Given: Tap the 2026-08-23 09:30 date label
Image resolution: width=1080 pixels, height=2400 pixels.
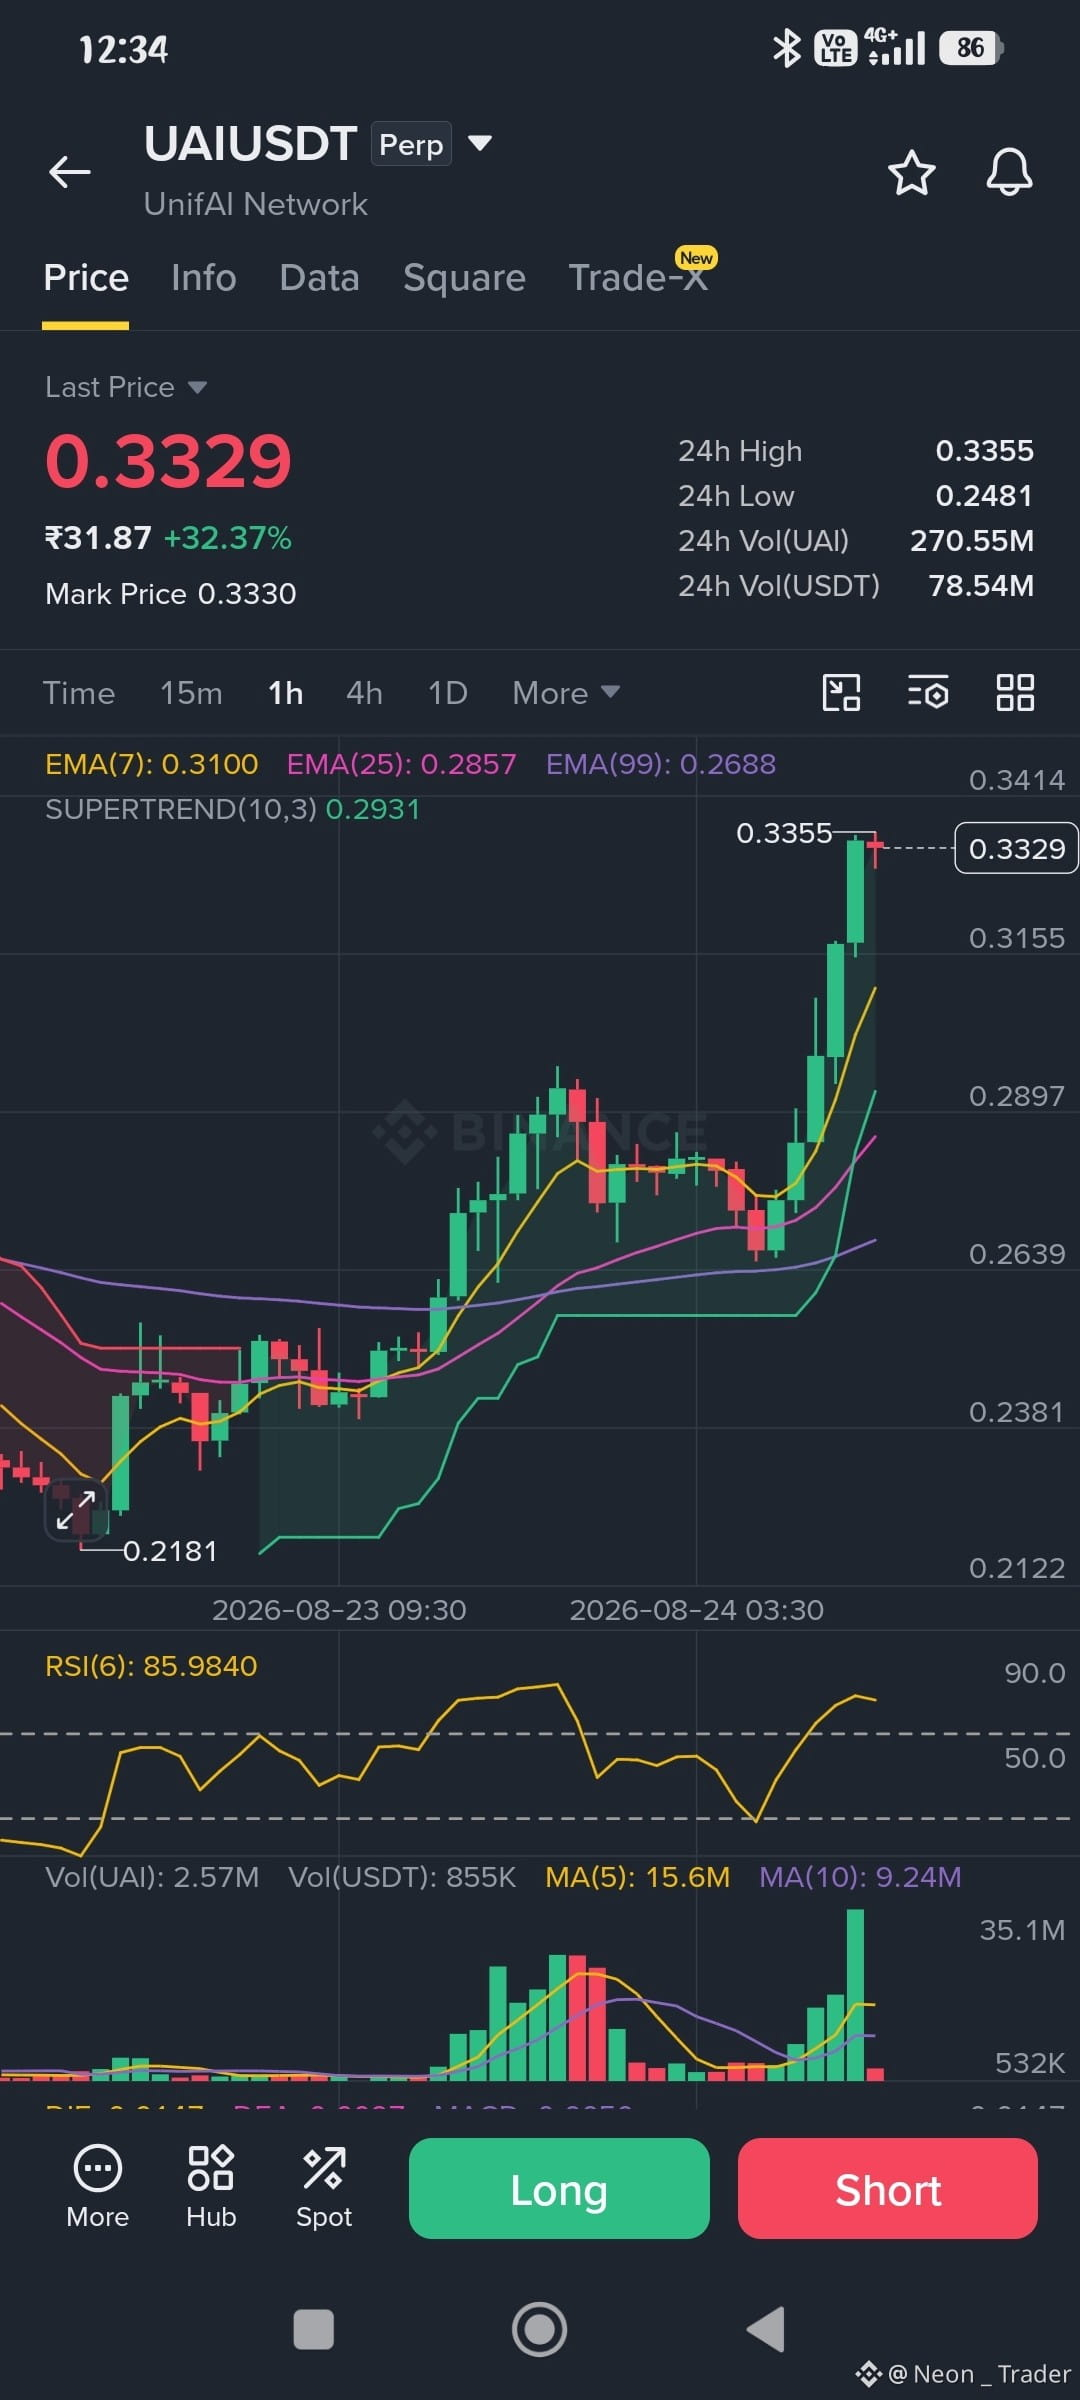Looking at the screenshot, I should pos(339,1610).
